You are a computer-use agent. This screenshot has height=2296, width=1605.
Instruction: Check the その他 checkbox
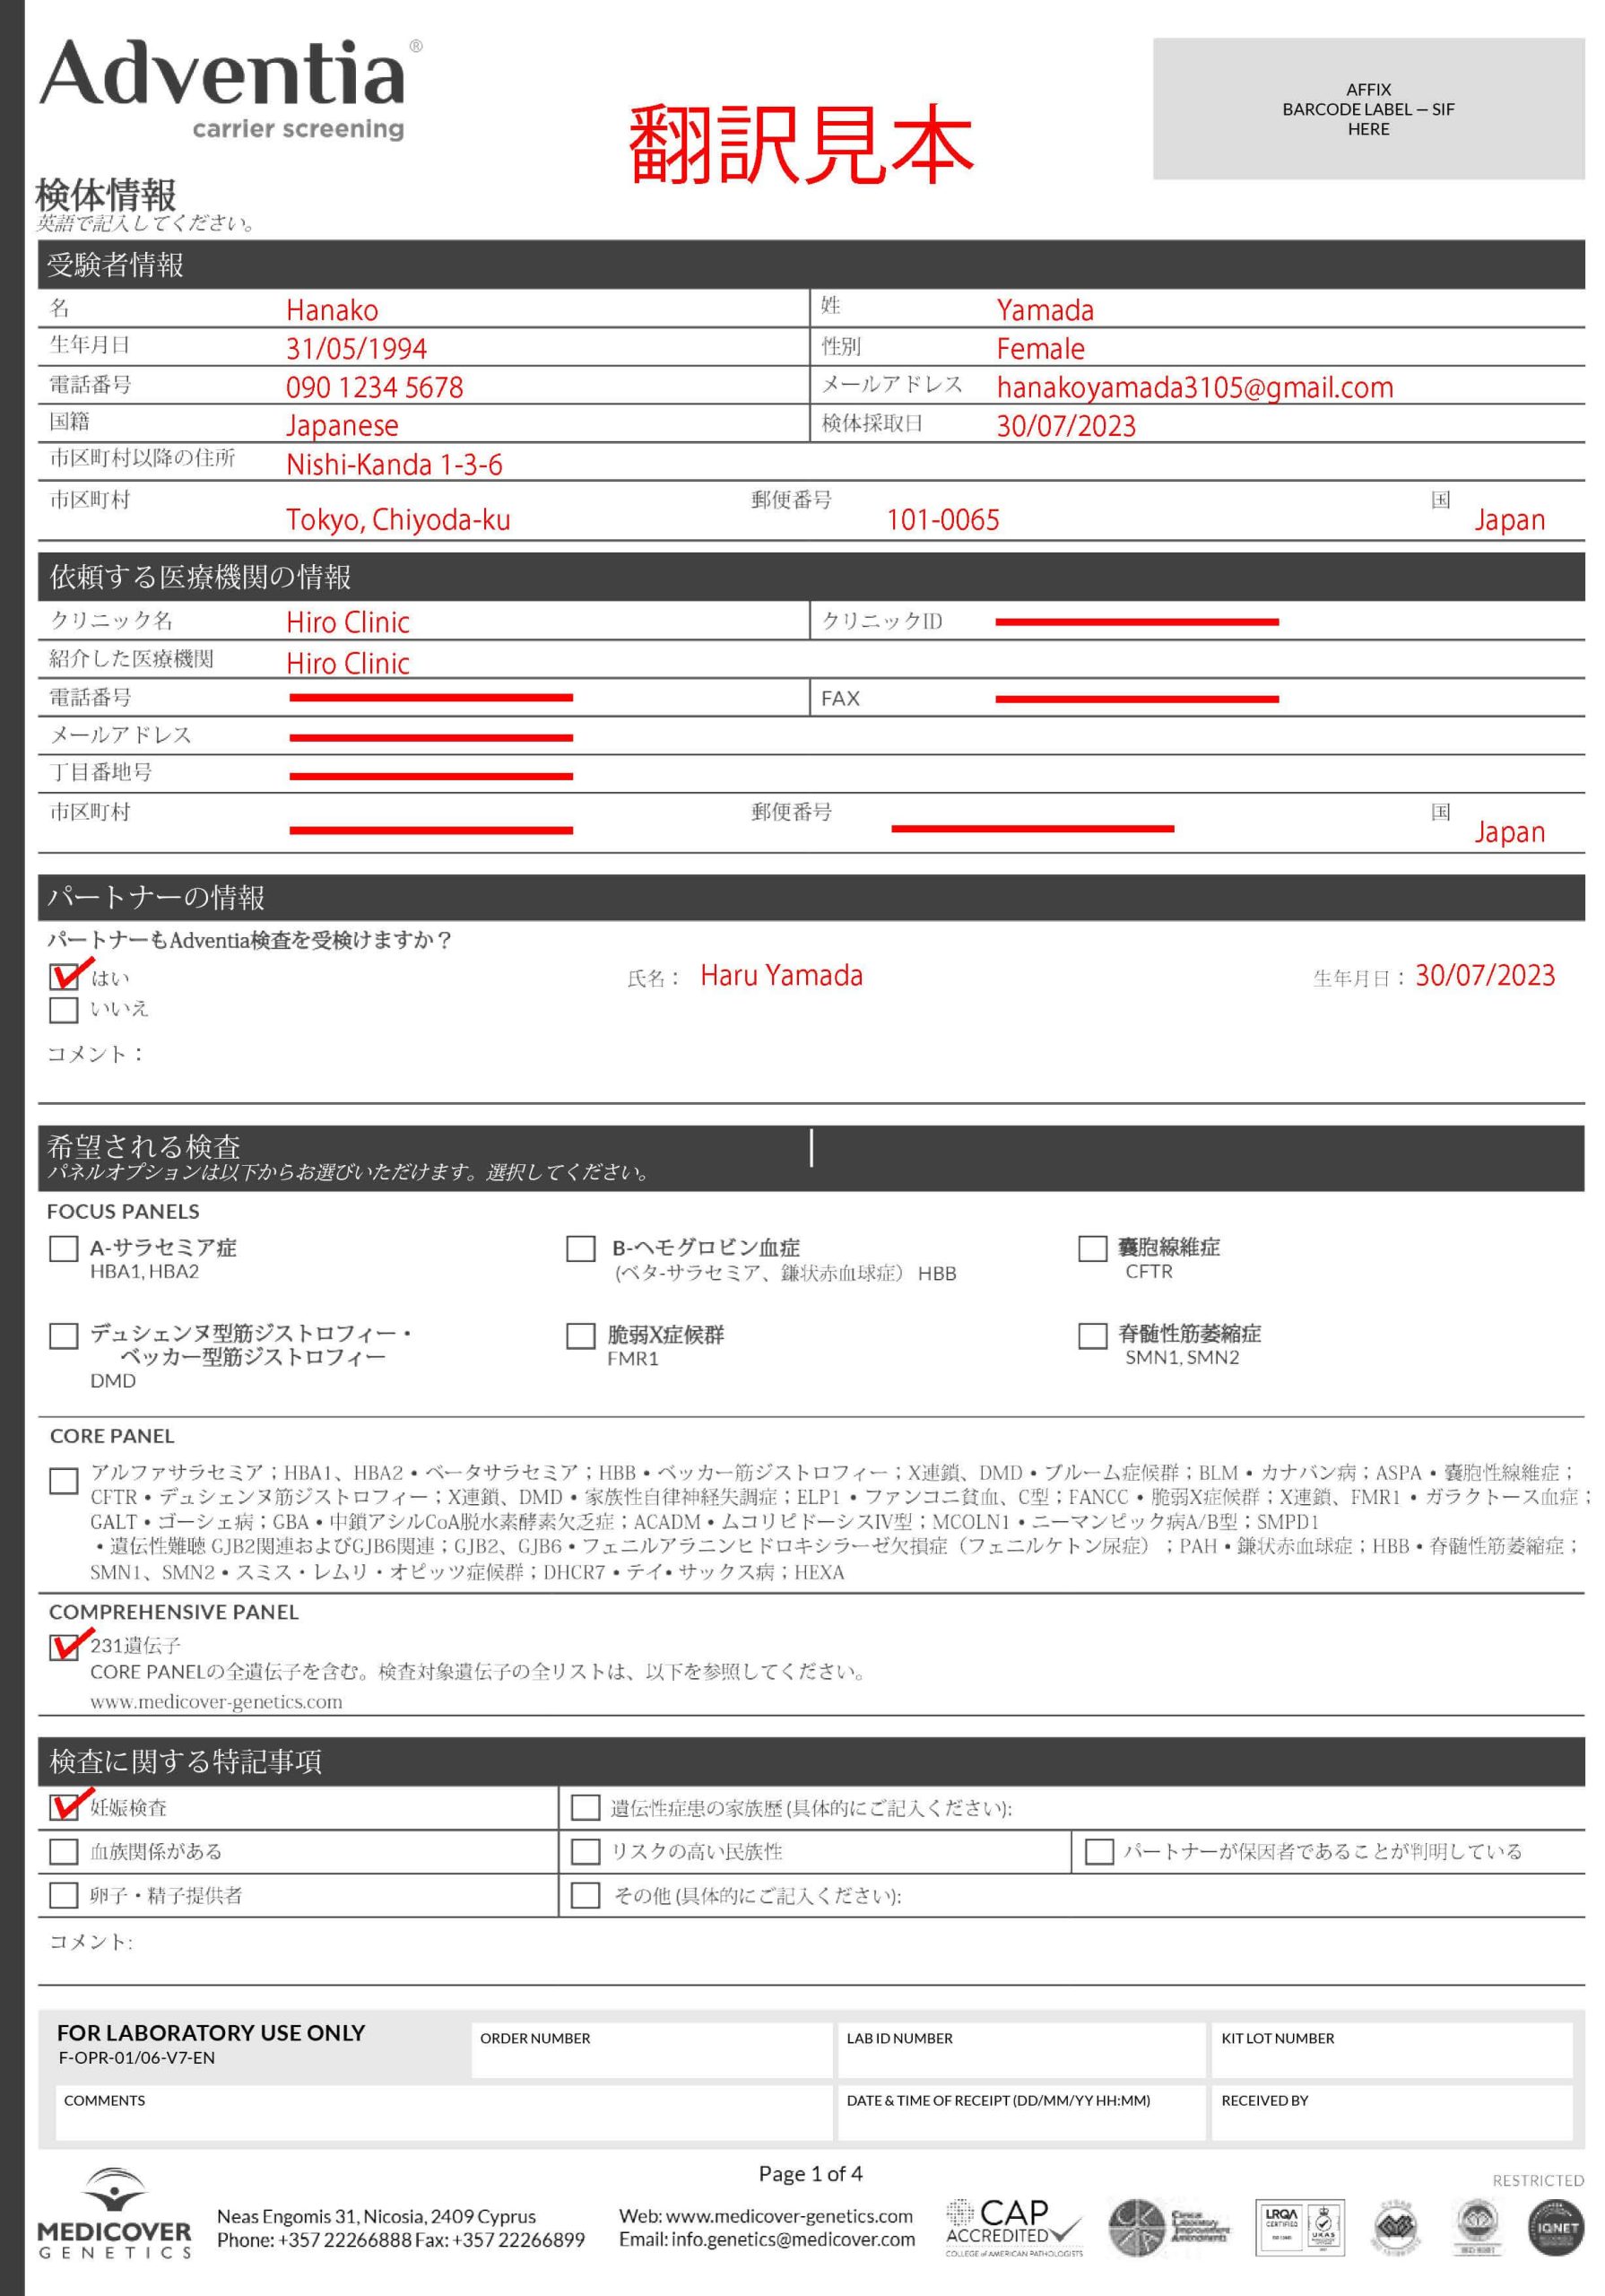point(585,1895)
